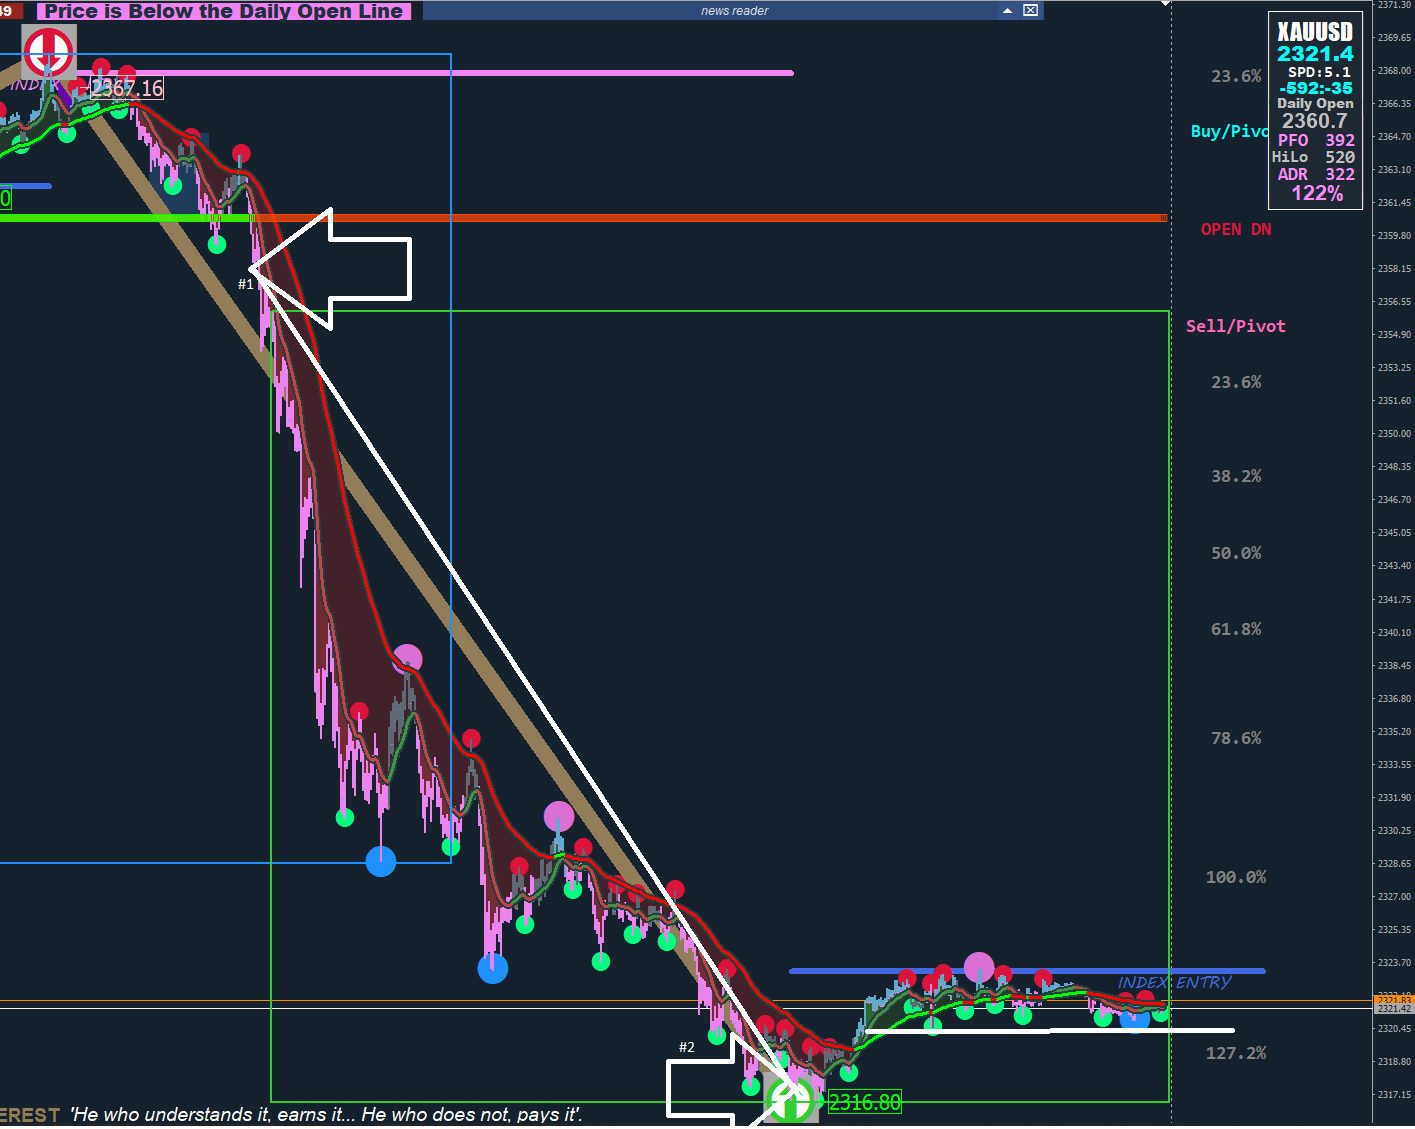Click the PFO 392 row
Viewport: 1415px width, 1129px height.
point(1316,141)
